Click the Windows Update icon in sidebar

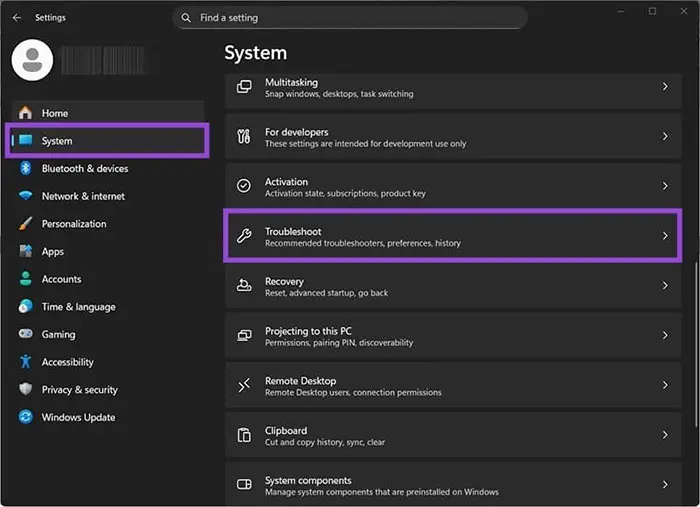click(25, 418)
